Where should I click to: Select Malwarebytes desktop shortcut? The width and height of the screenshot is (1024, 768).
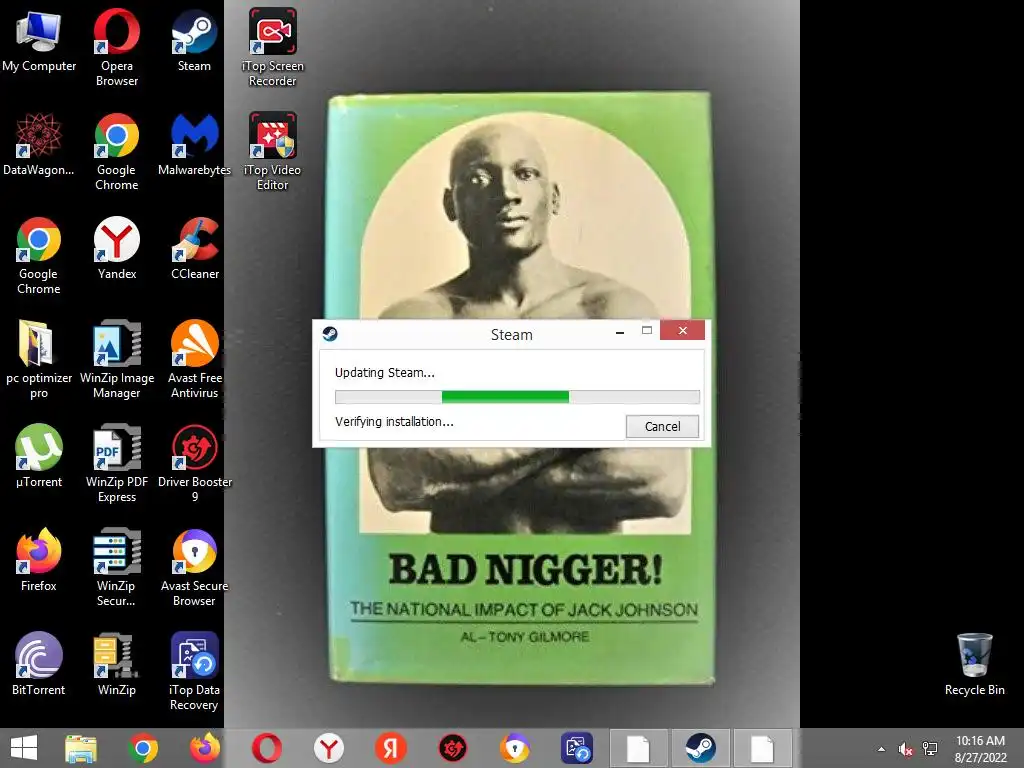point(195,145)
